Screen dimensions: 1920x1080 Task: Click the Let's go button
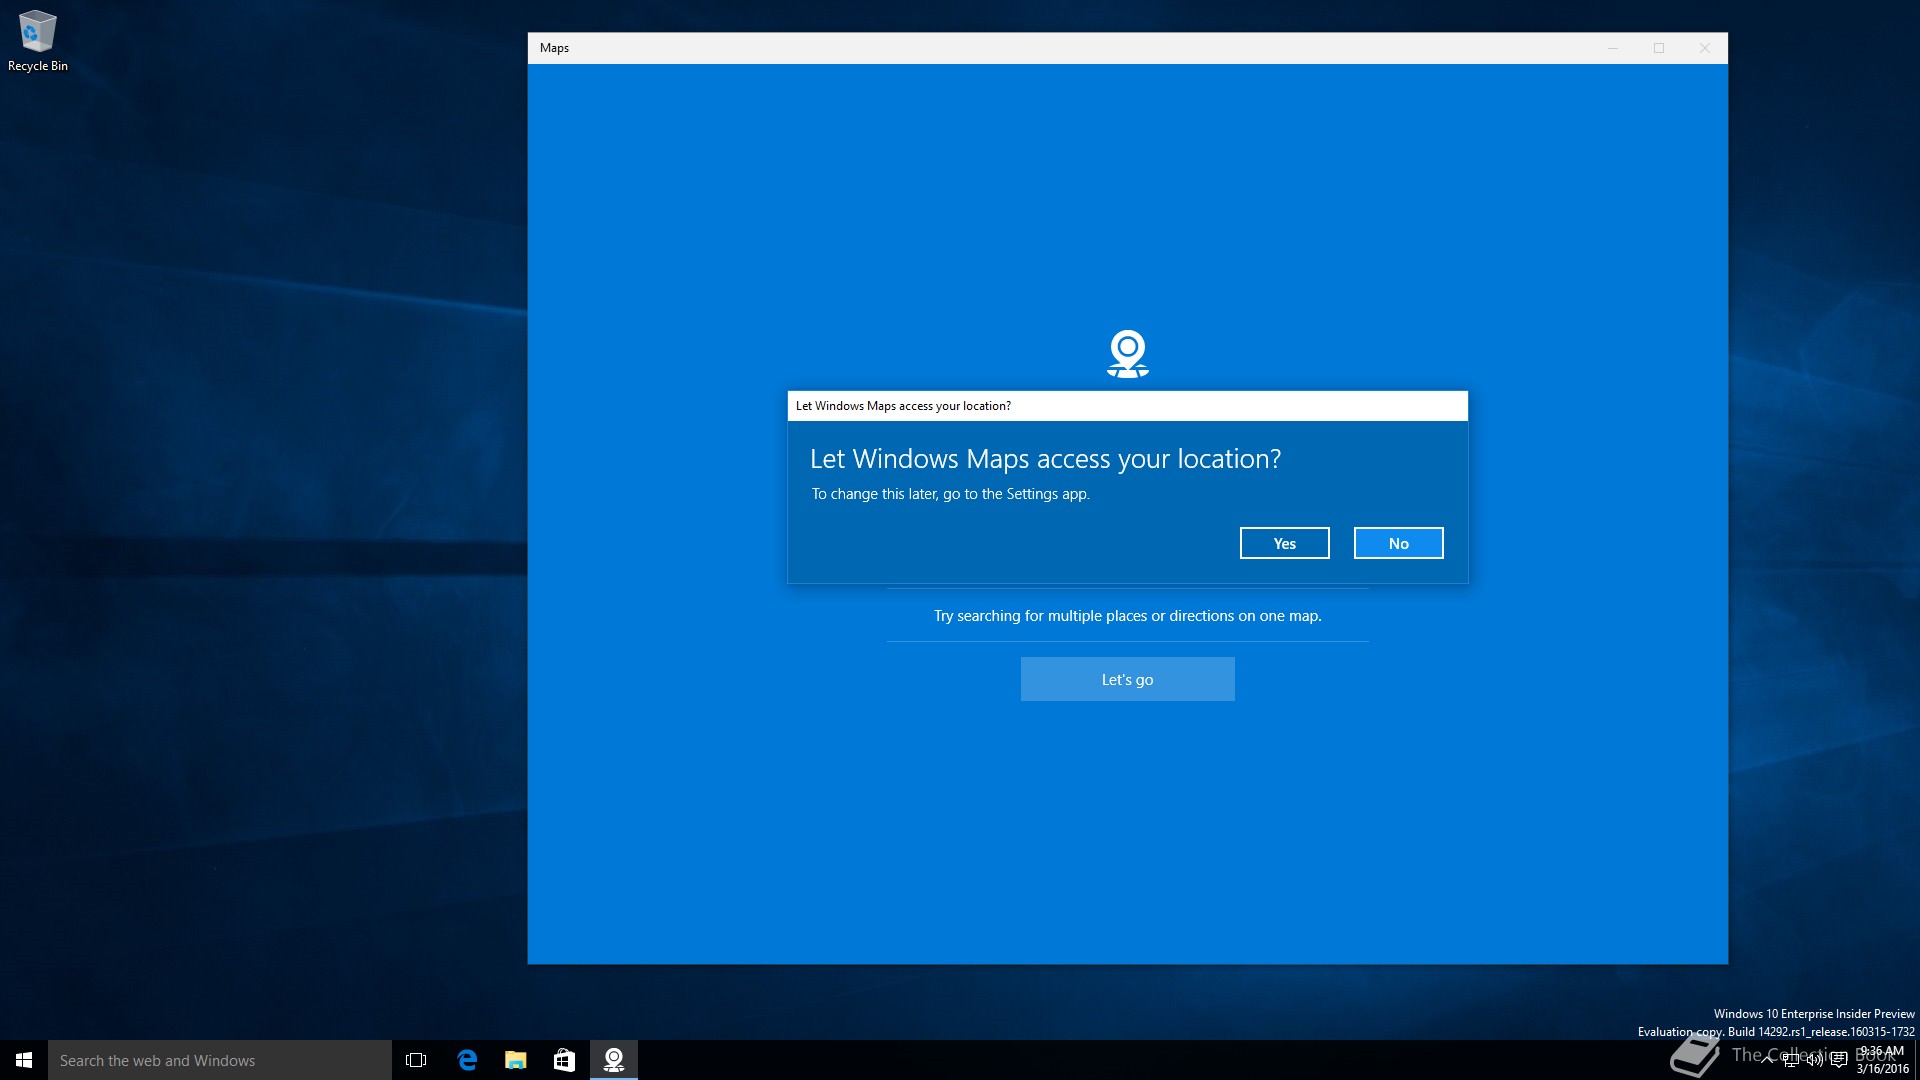click(1127, 679)
